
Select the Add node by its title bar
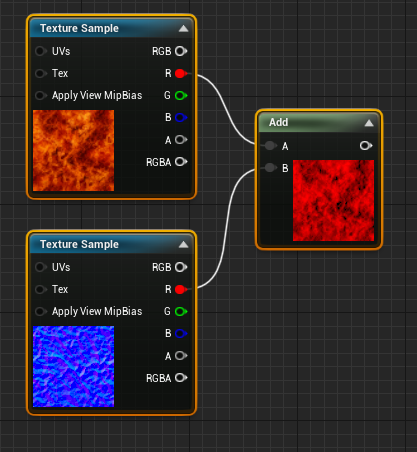(x=319, y=123)
